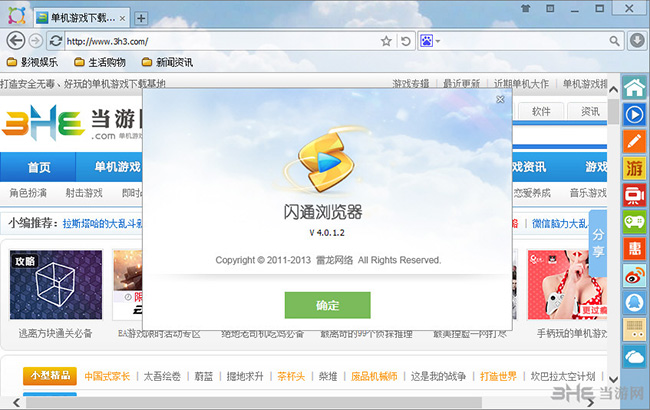Viewport: 650px width, 410px height.
Task: Click the 太吾绘卷 game link
Action: tap(162, 376)
